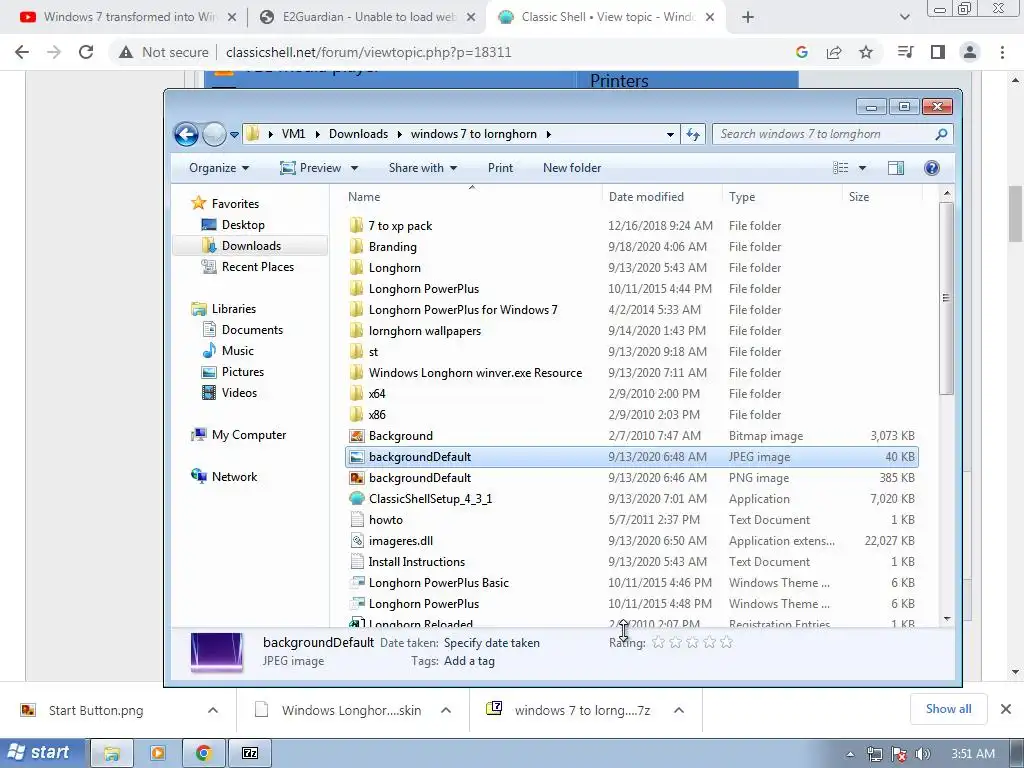Image resolution: width=1024 pixels, height=768 pixels.
Task: Open recent locations dropdown next to forward arrow
Action: point(234,135)
